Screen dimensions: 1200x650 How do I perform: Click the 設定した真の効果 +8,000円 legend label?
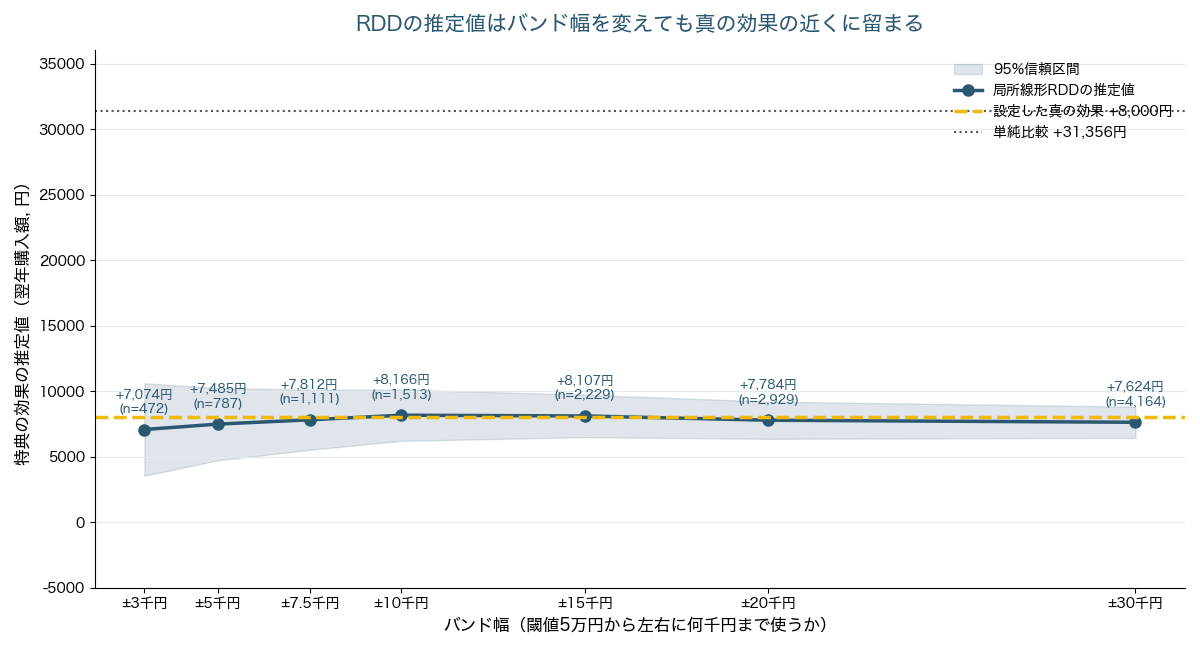coord(1083,111)
